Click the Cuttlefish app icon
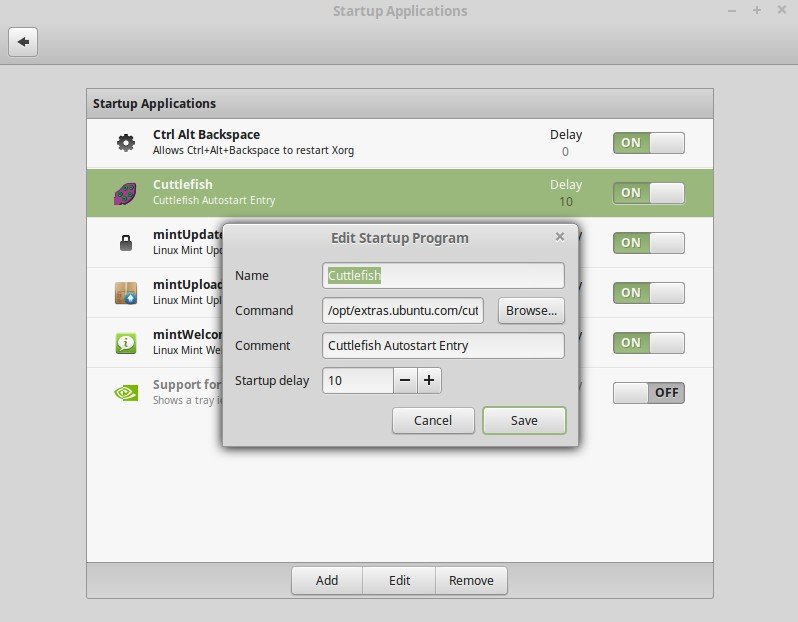The height and width of the screenshot is (622, 798). (125, 193)
